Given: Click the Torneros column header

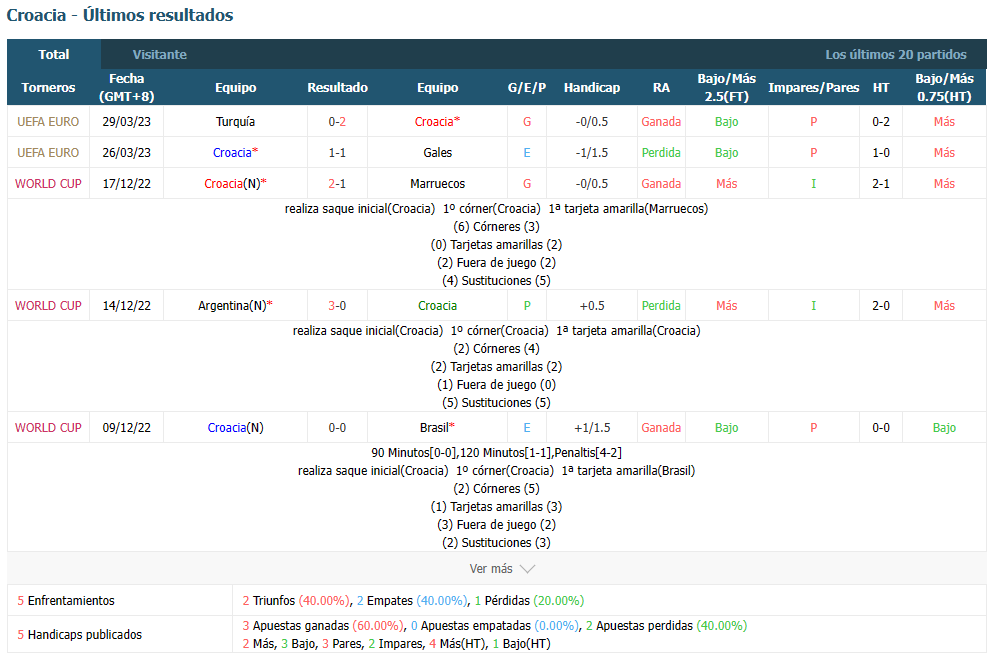Looking at the screenshot, I should [x=48, y=88].
